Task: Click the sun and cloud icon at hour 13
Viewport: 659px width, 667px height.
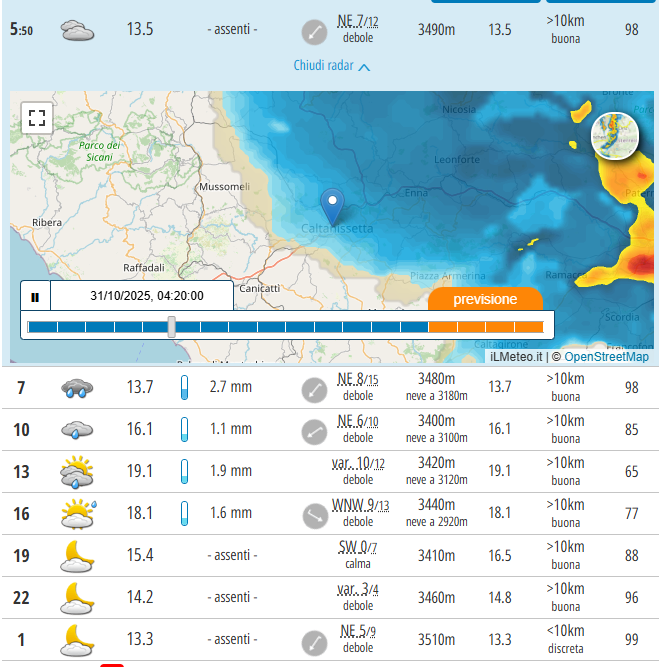Action: (x=77, y=472)
